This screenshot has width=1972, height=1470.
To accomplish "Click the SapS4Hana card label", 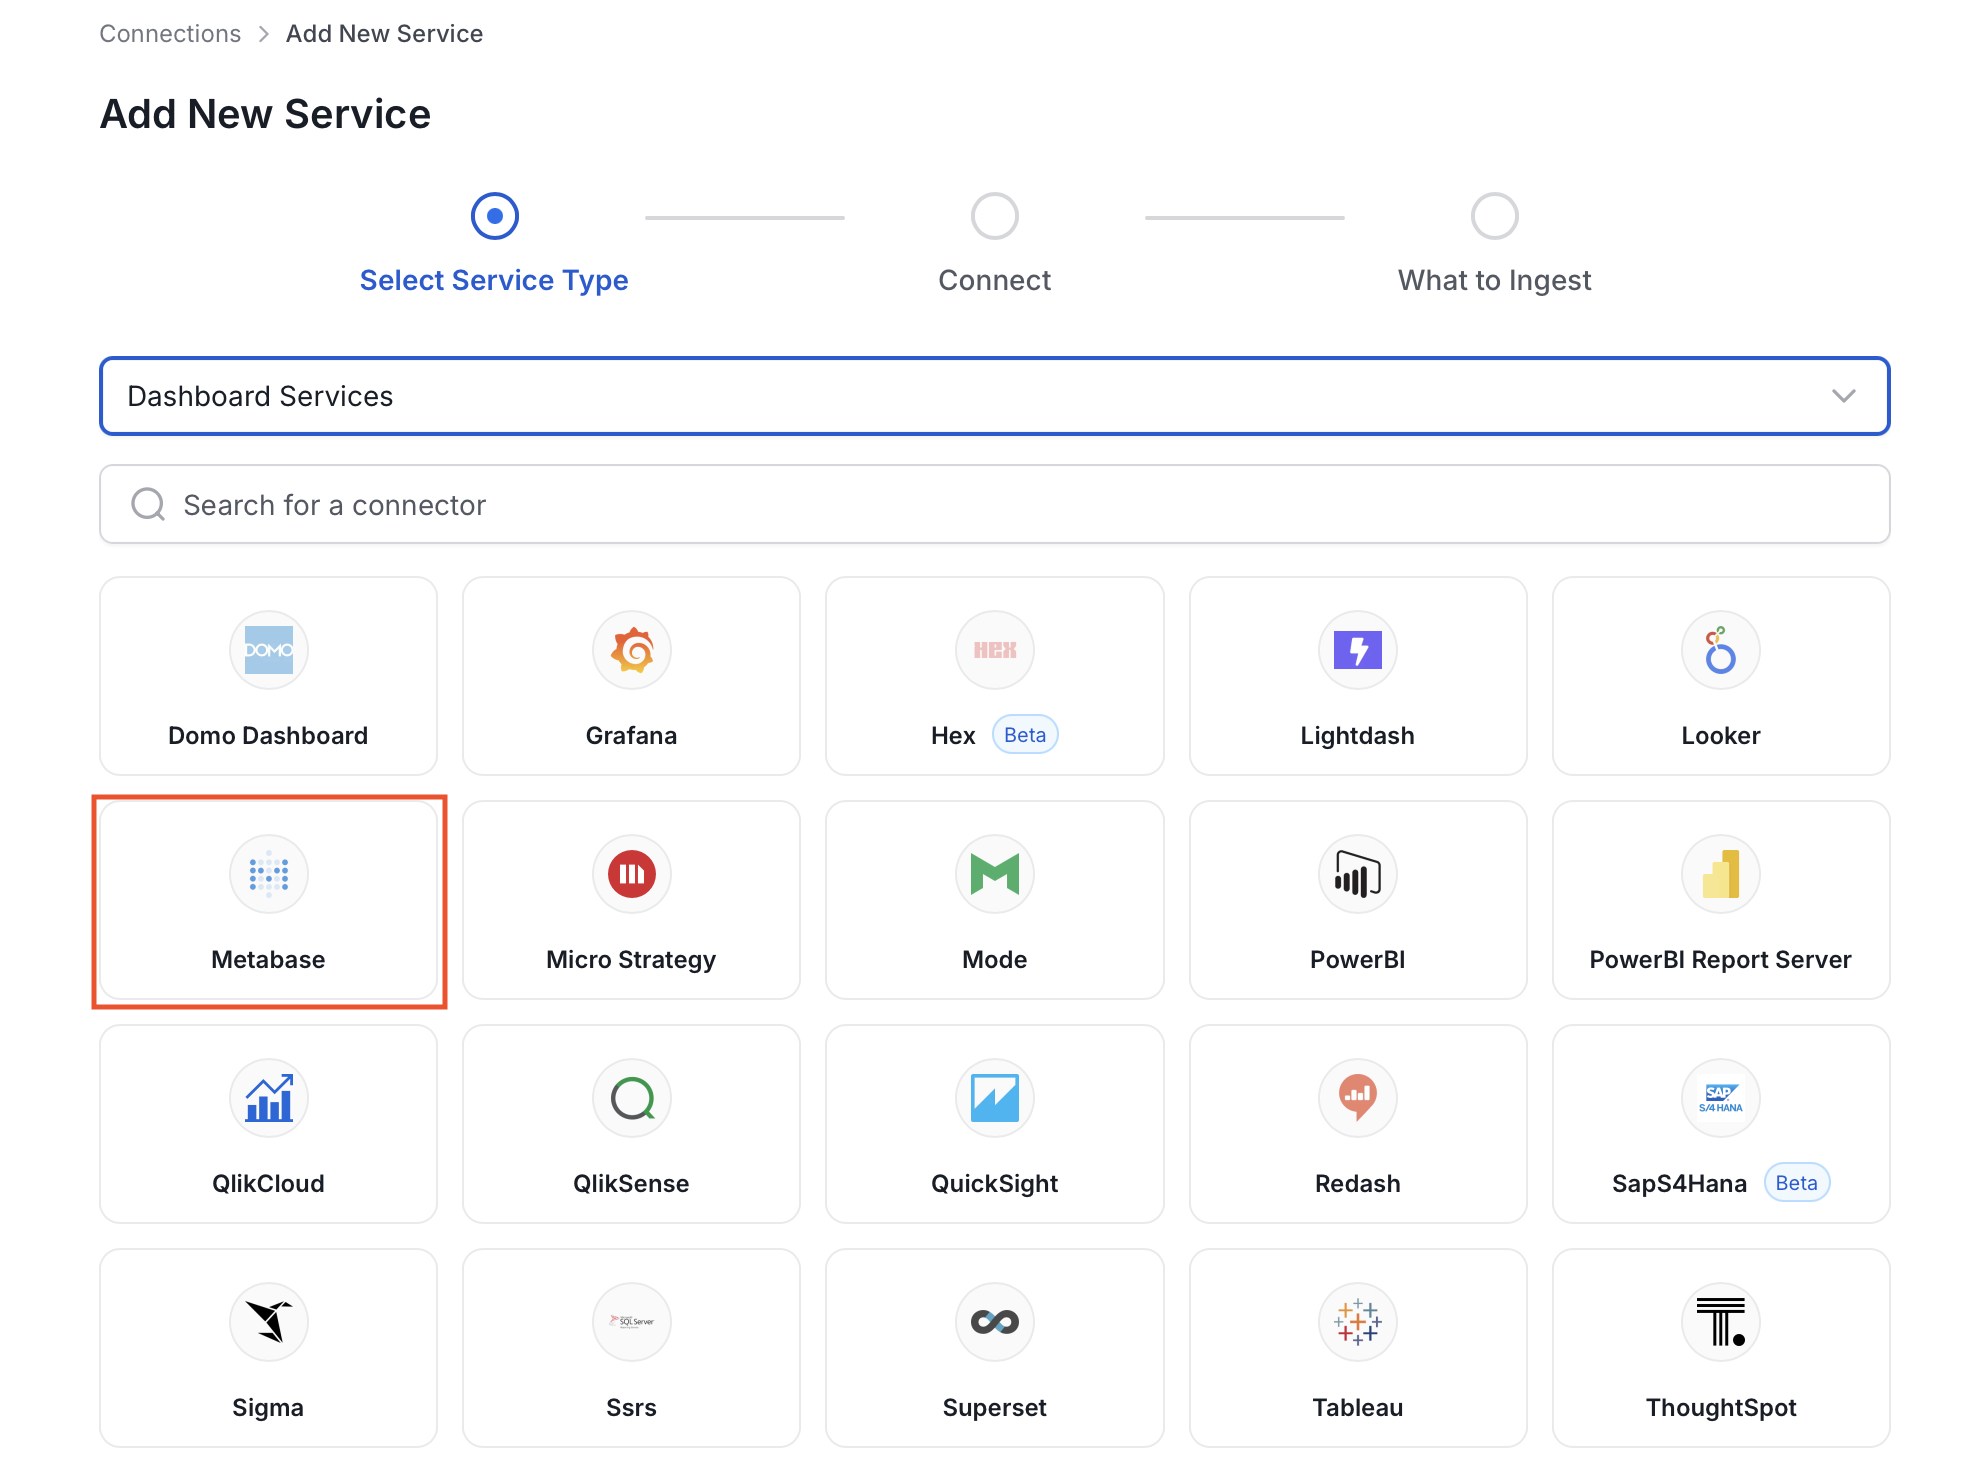I will pyautogui.click(x=1679, y=1183).
